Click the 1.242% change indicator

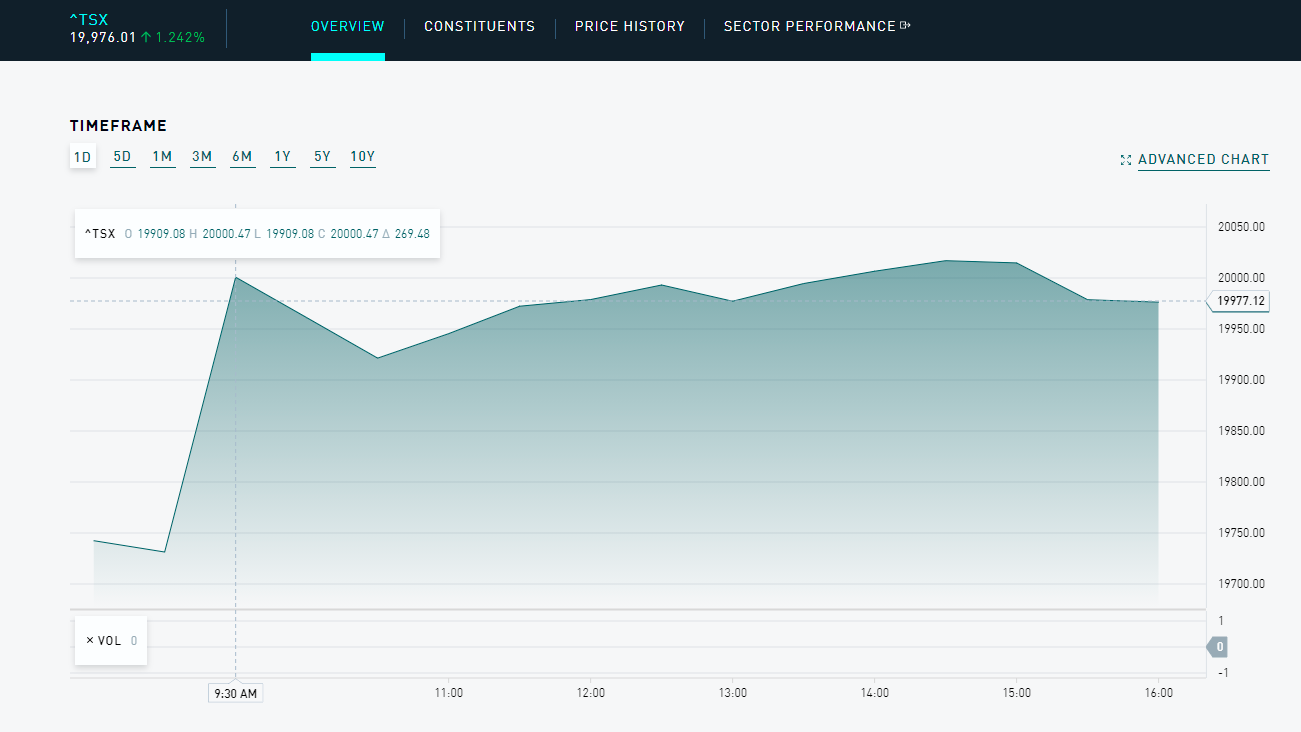[180, 38]
